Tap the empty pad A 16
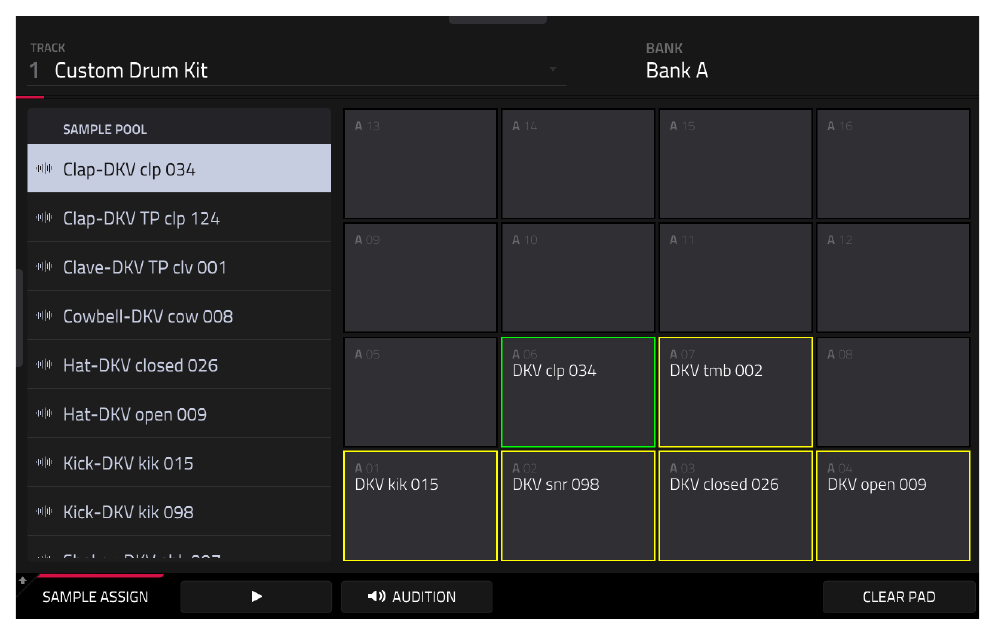This screenshot has height=636, width=996. tap(893, 164)
